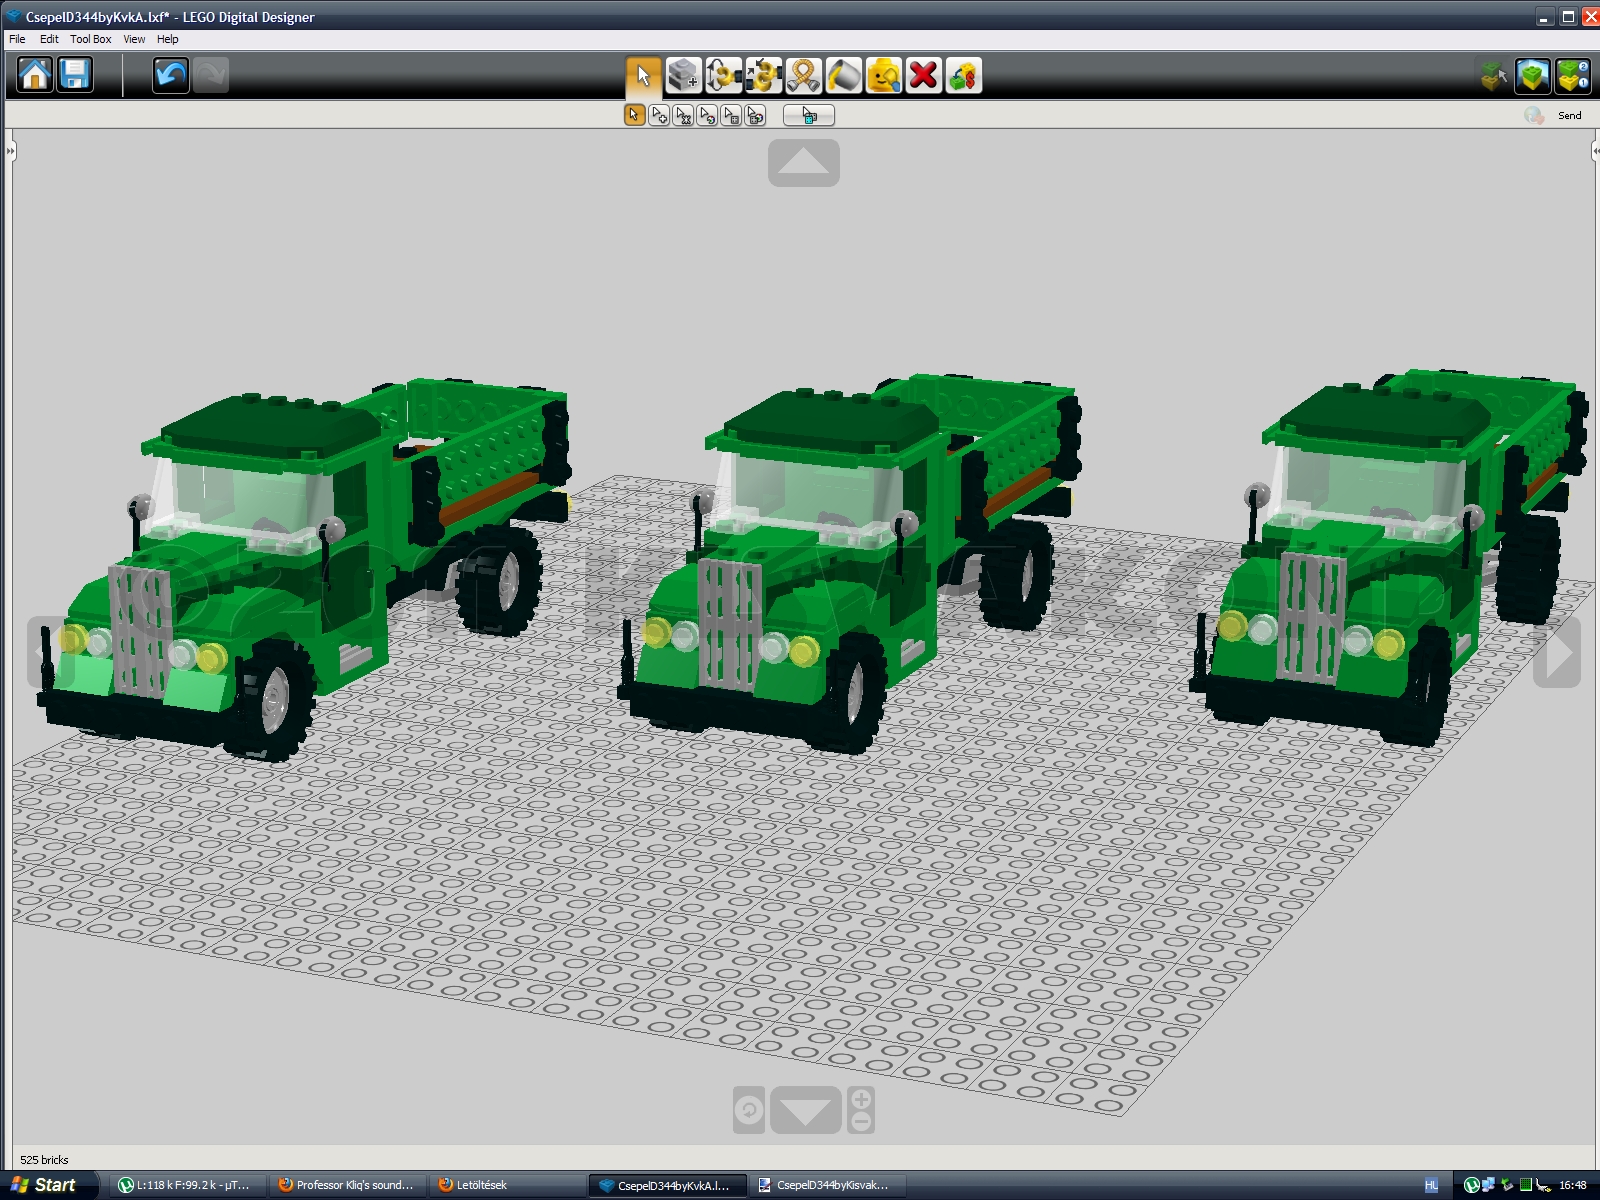The image size is (1600, 1200).
Task: Click the globe icon beside Send
Action: coord(1534,116)
